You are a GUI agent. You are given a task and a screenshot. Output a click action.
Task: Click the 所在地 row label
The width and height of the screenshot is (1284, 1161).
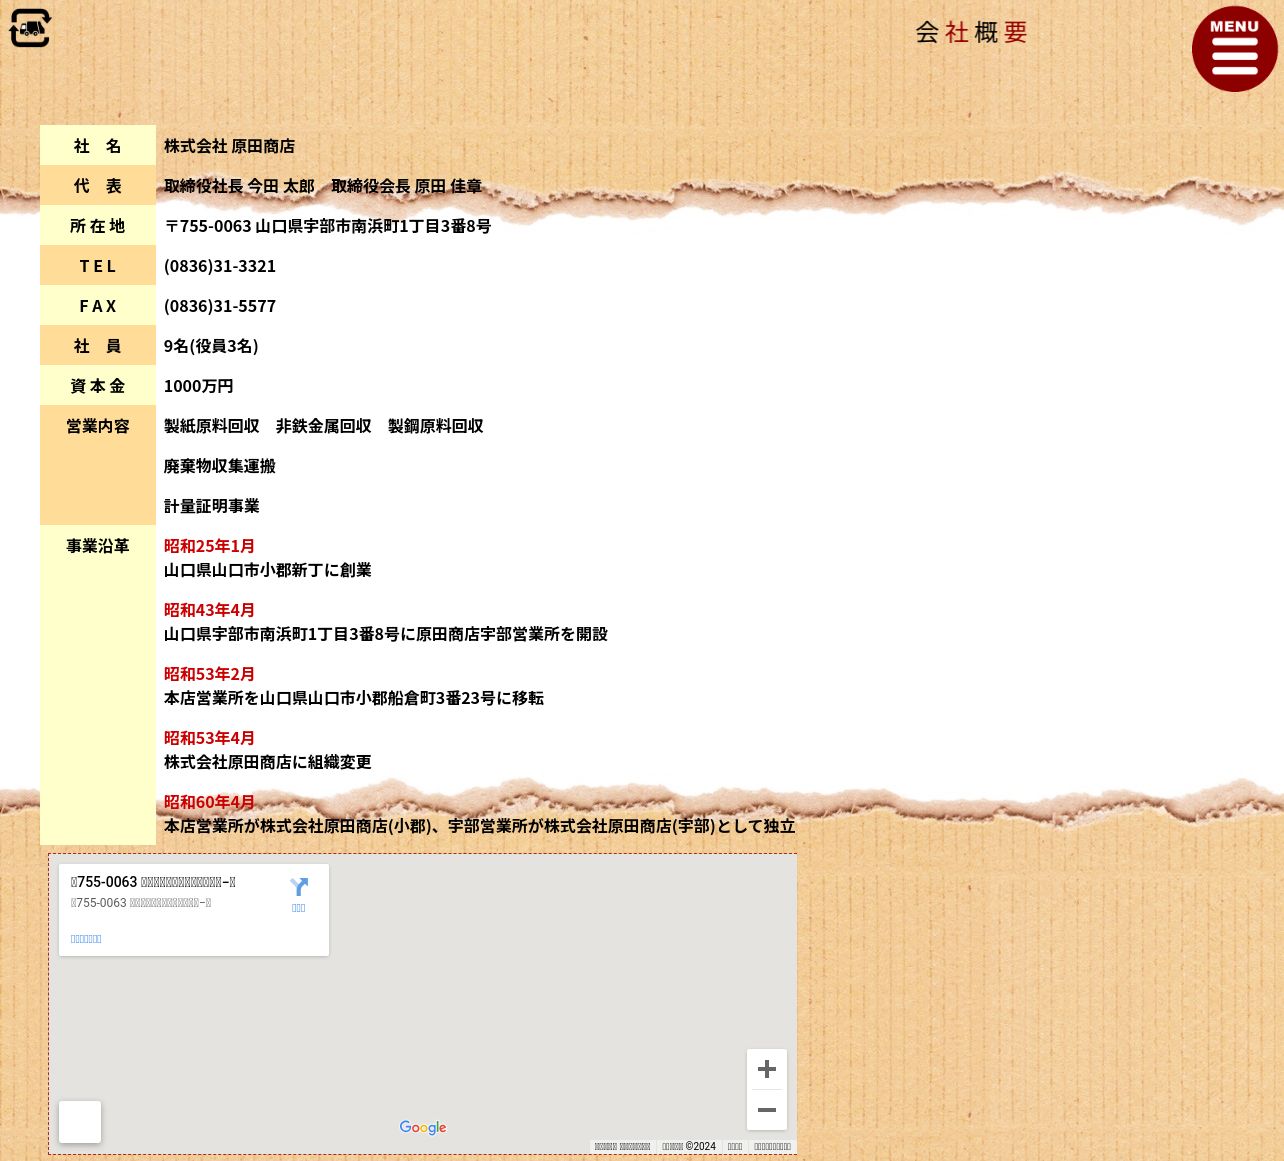(x=98, y=226)
